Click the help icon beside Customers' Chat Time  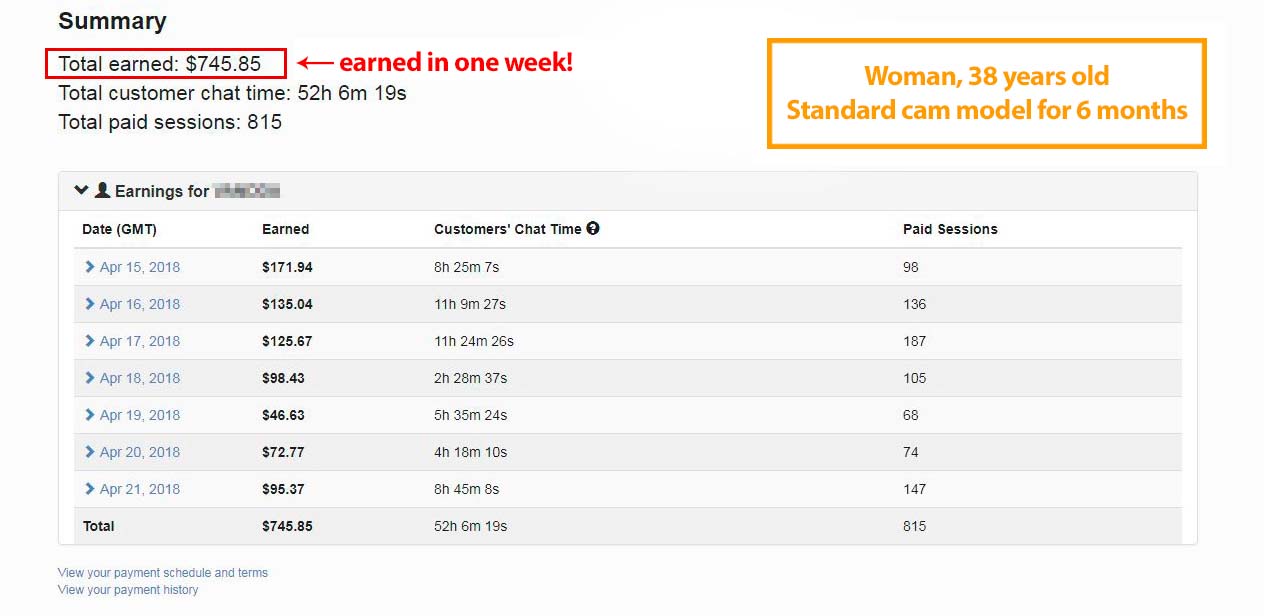point(593,228)
